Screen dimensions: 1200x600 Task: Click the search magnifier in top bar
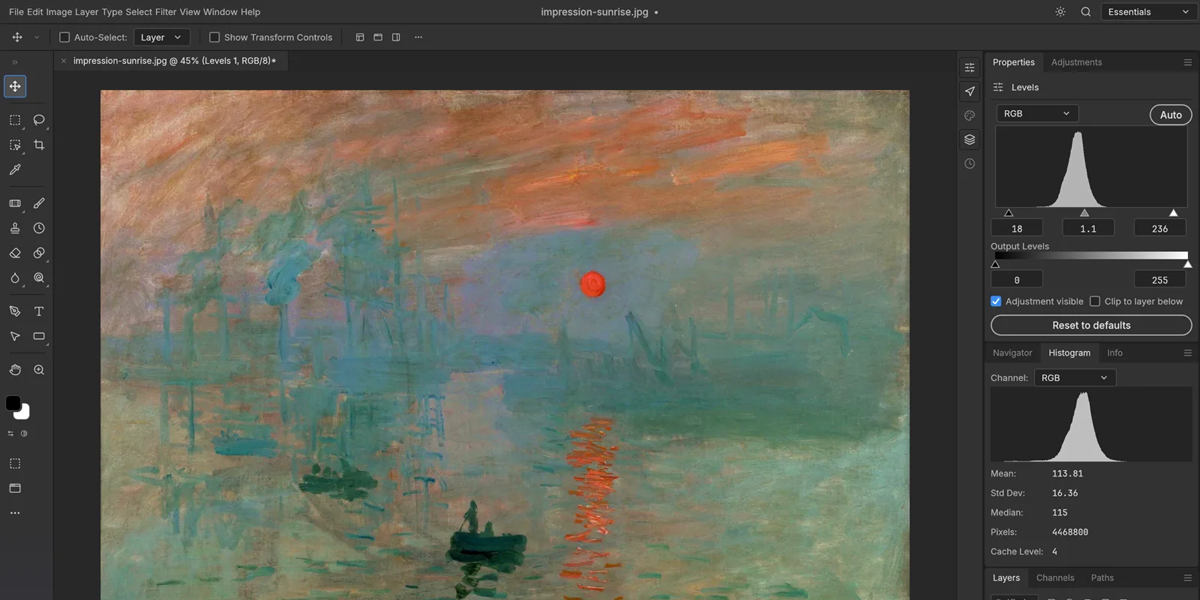coord(1086,12)
